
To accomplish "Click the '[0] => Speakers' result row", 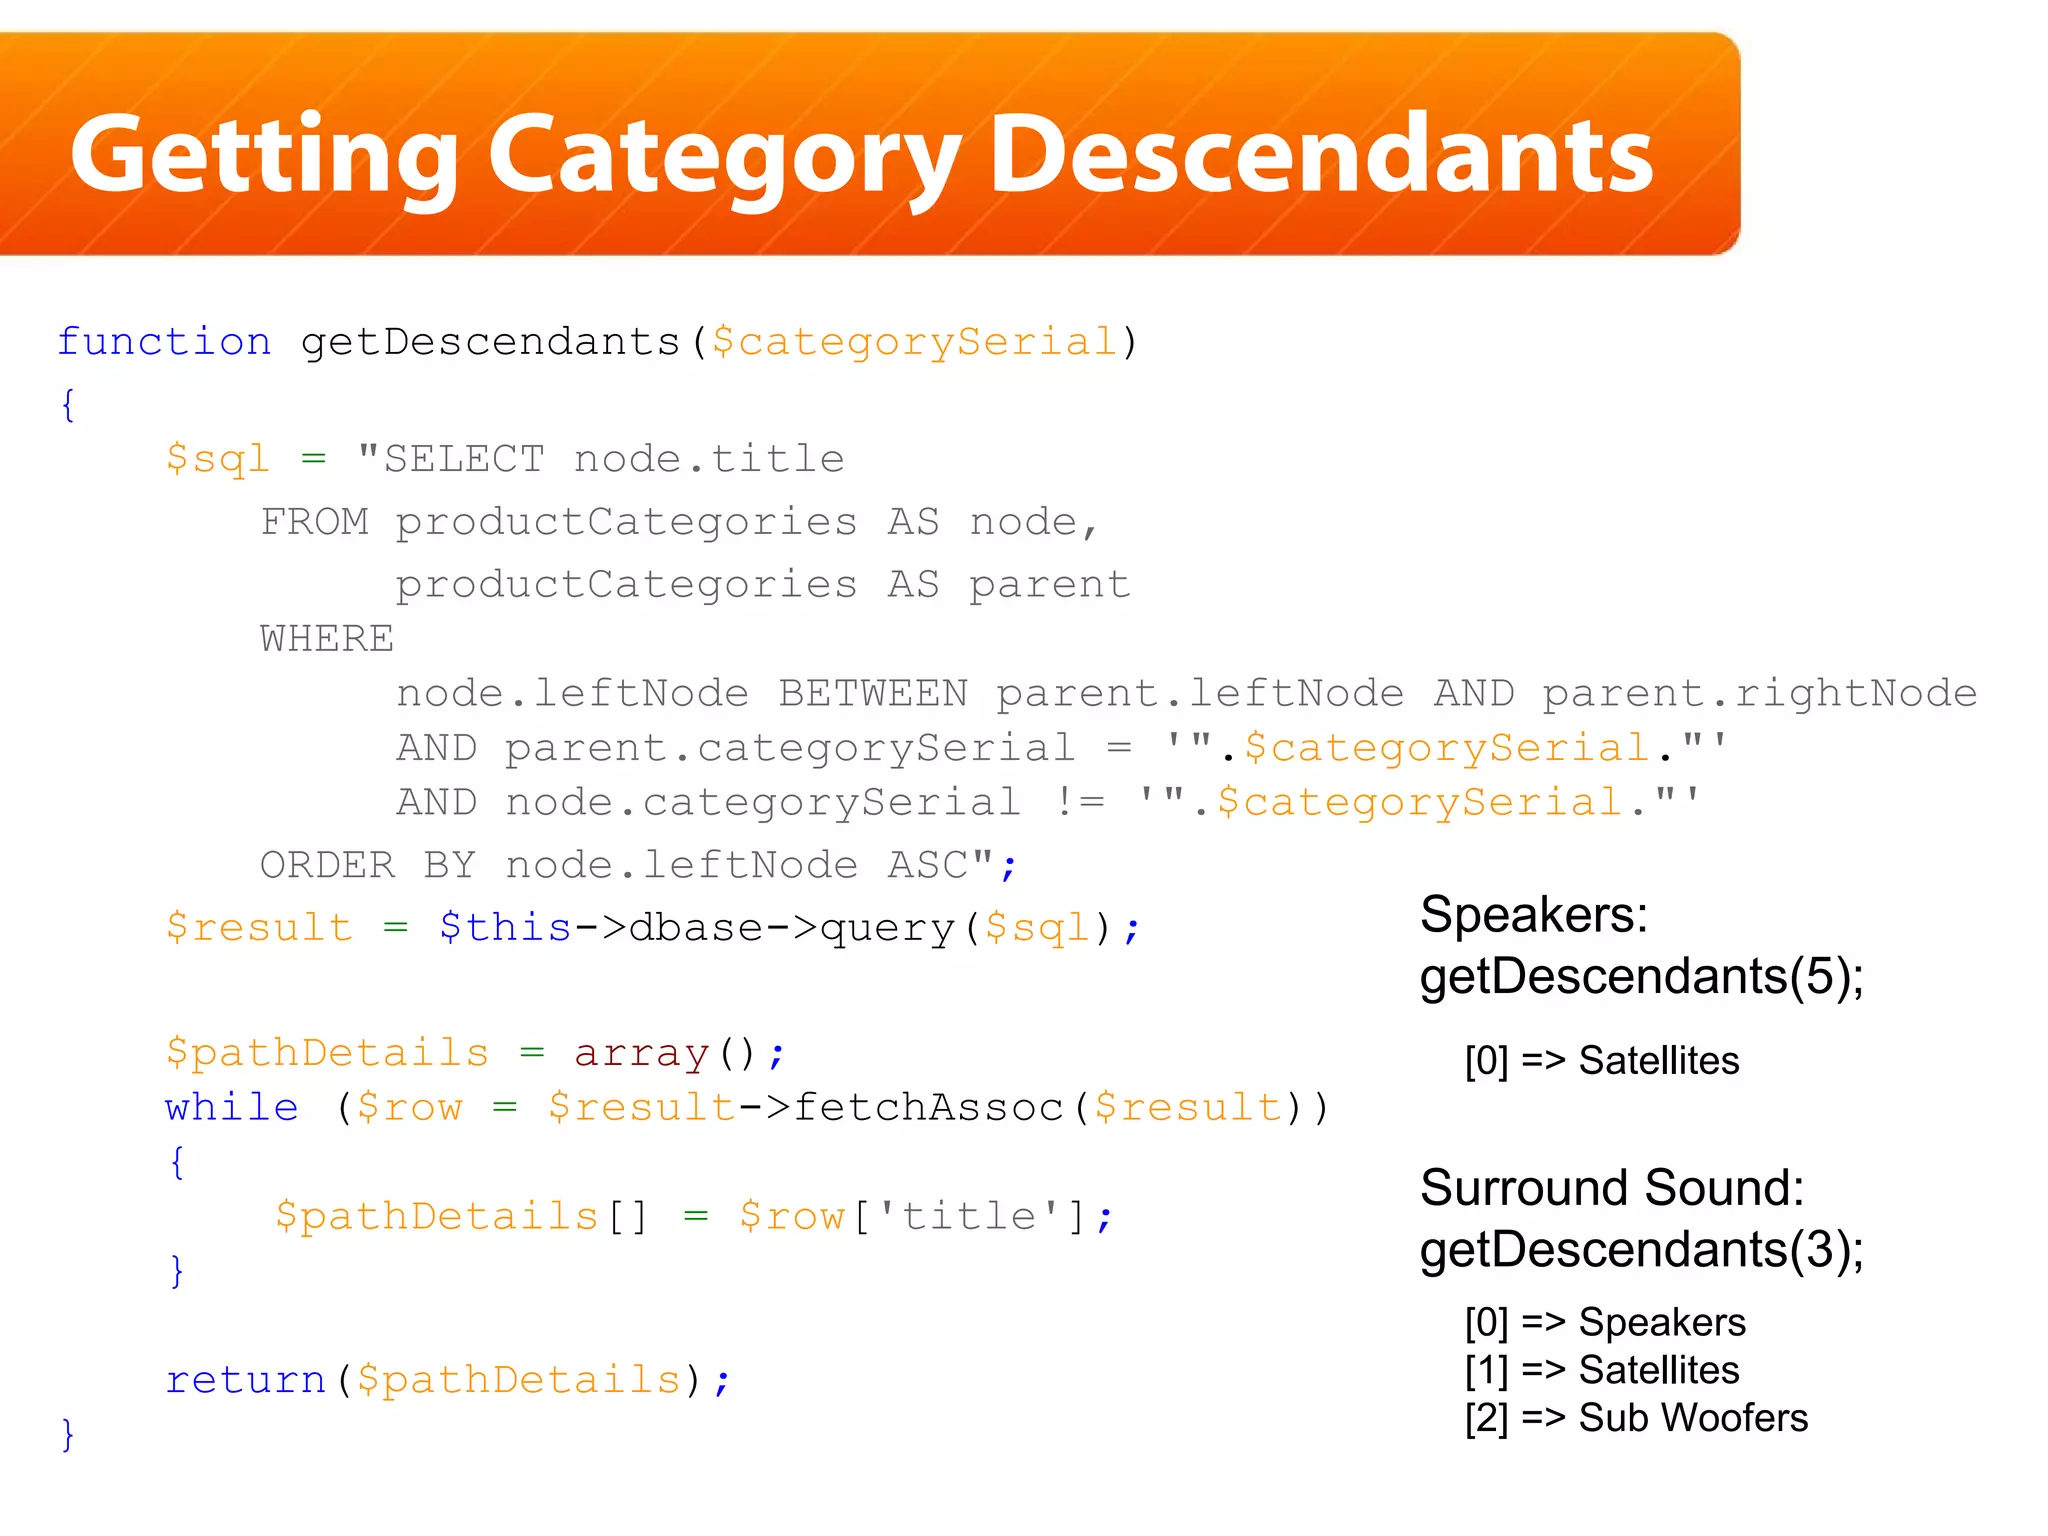I will tap(1605, 1322).
